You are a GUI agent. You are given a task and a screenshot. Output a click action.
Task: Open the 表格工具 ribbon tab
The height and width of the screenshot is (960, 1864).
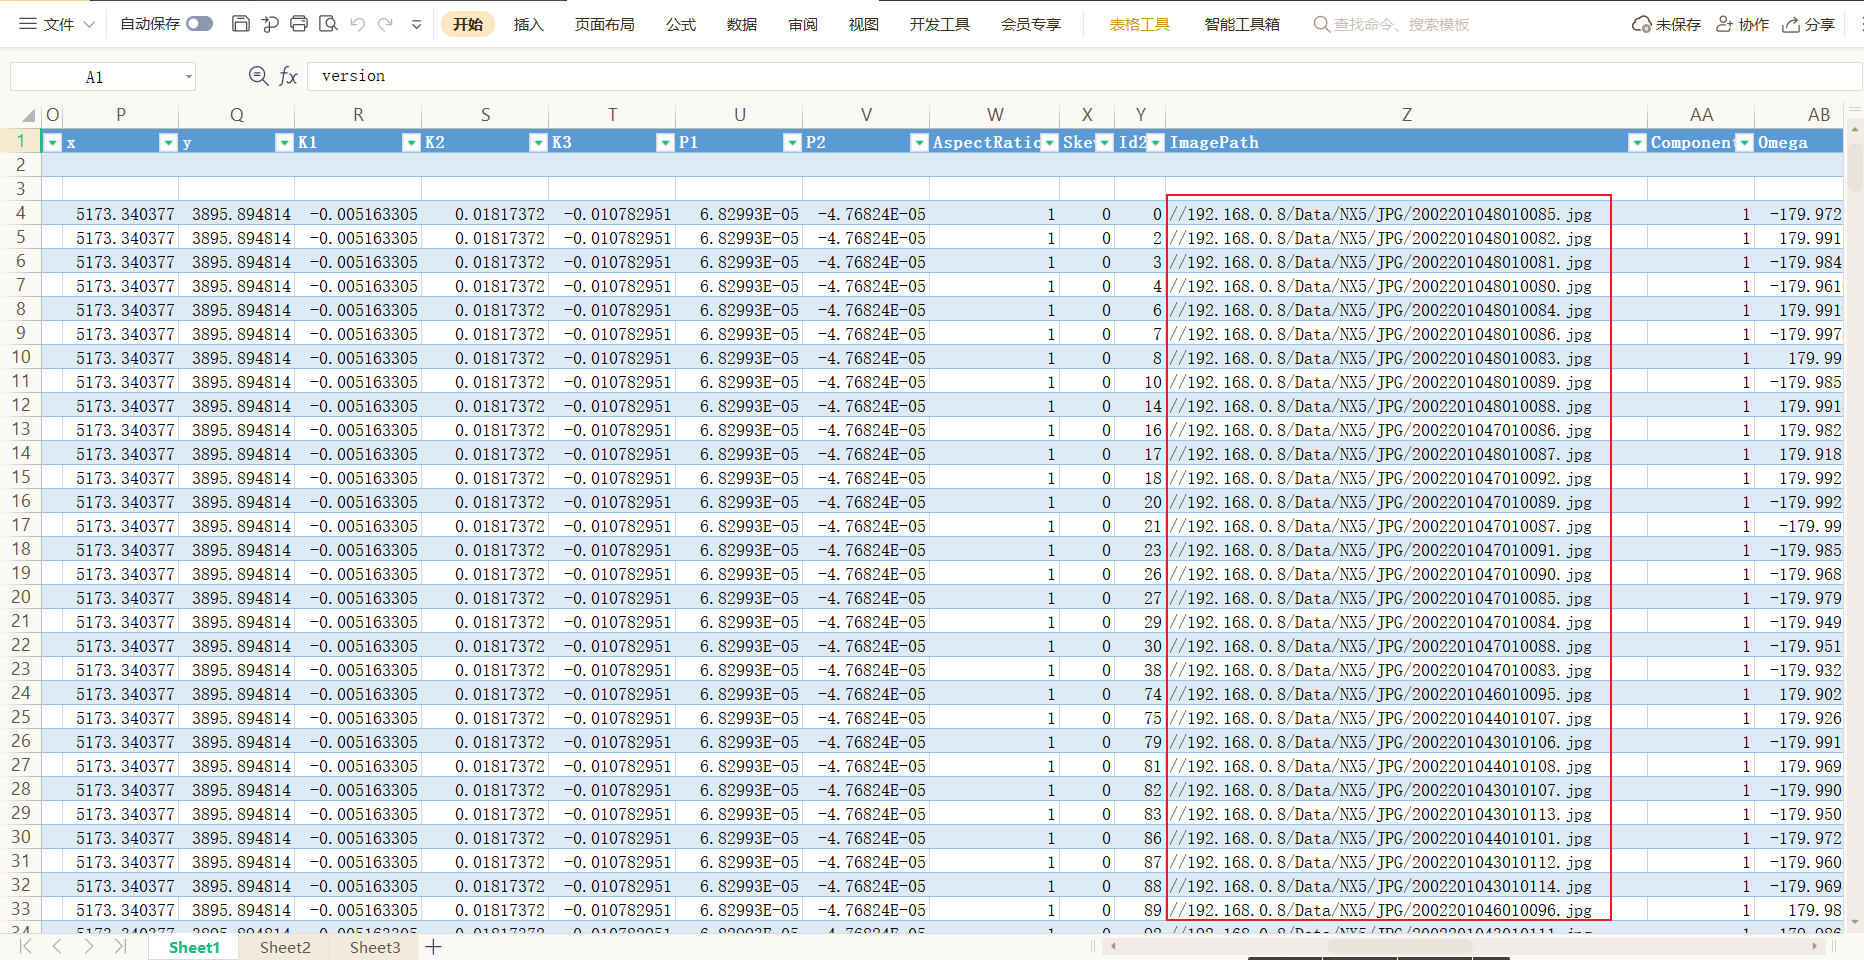(x=1140, y=24)
